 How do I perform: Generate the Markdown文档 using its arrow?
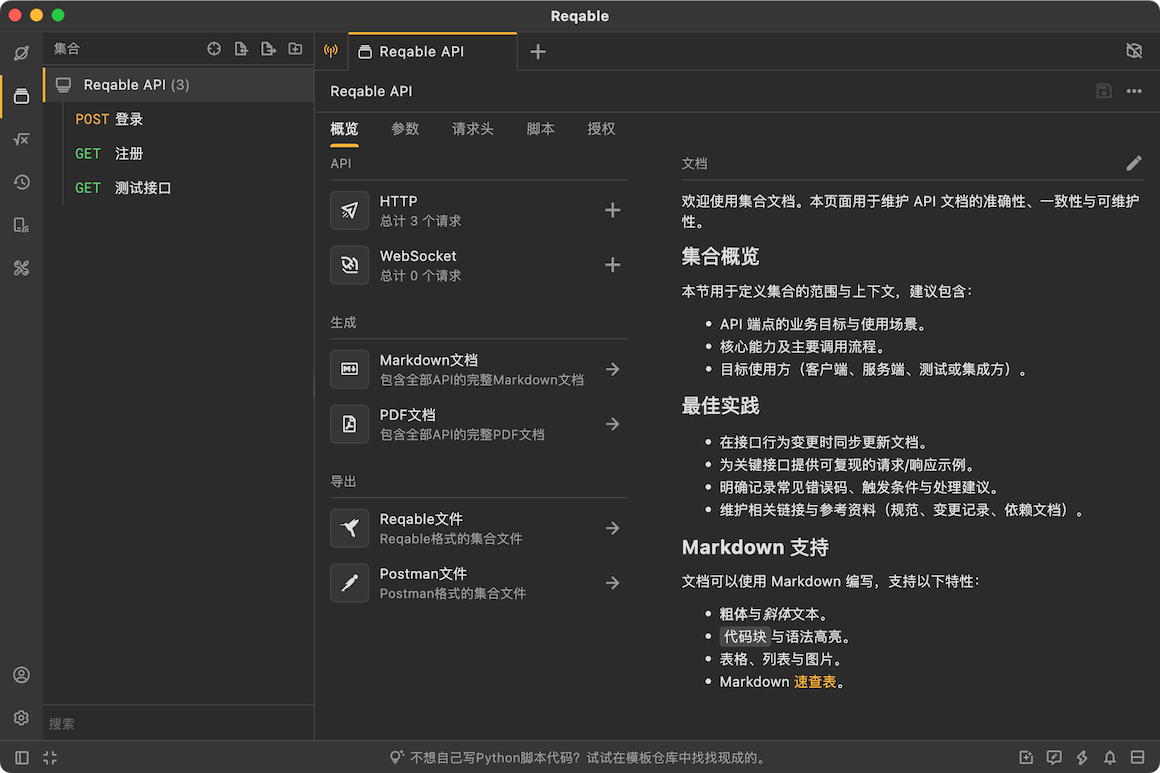pos(613,369)
